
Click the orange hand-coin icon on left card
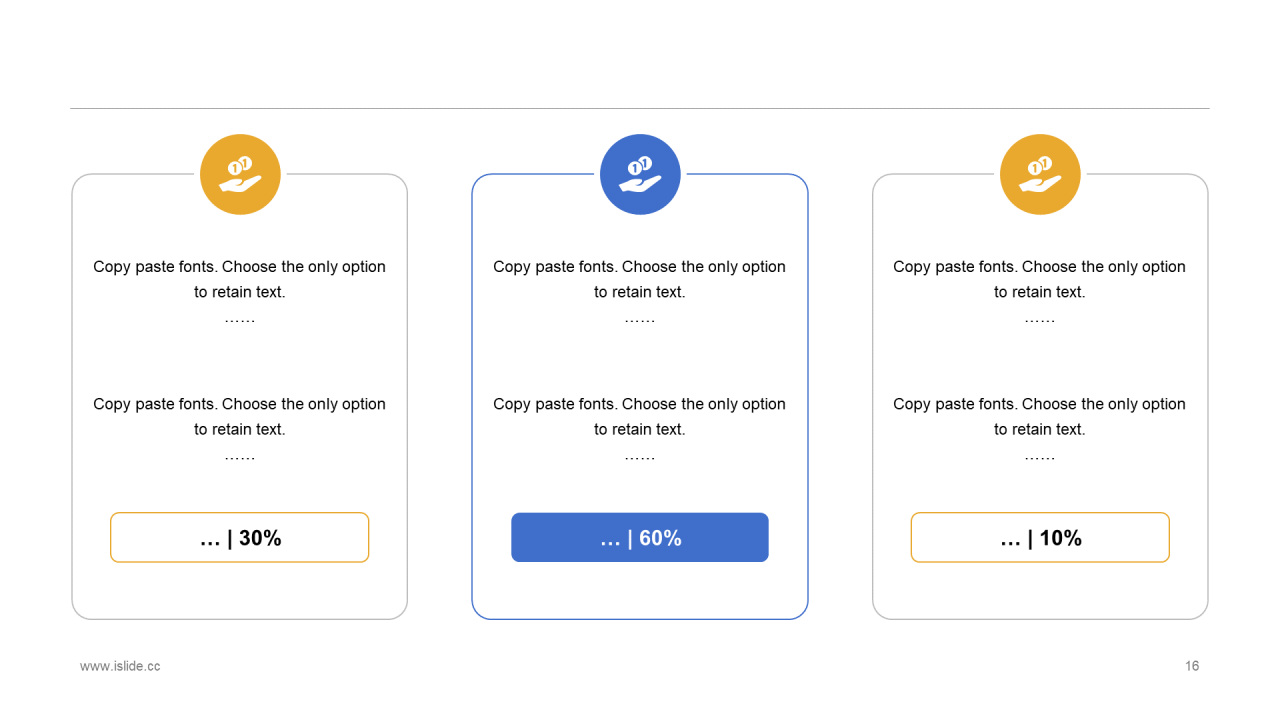coord(240,174)
